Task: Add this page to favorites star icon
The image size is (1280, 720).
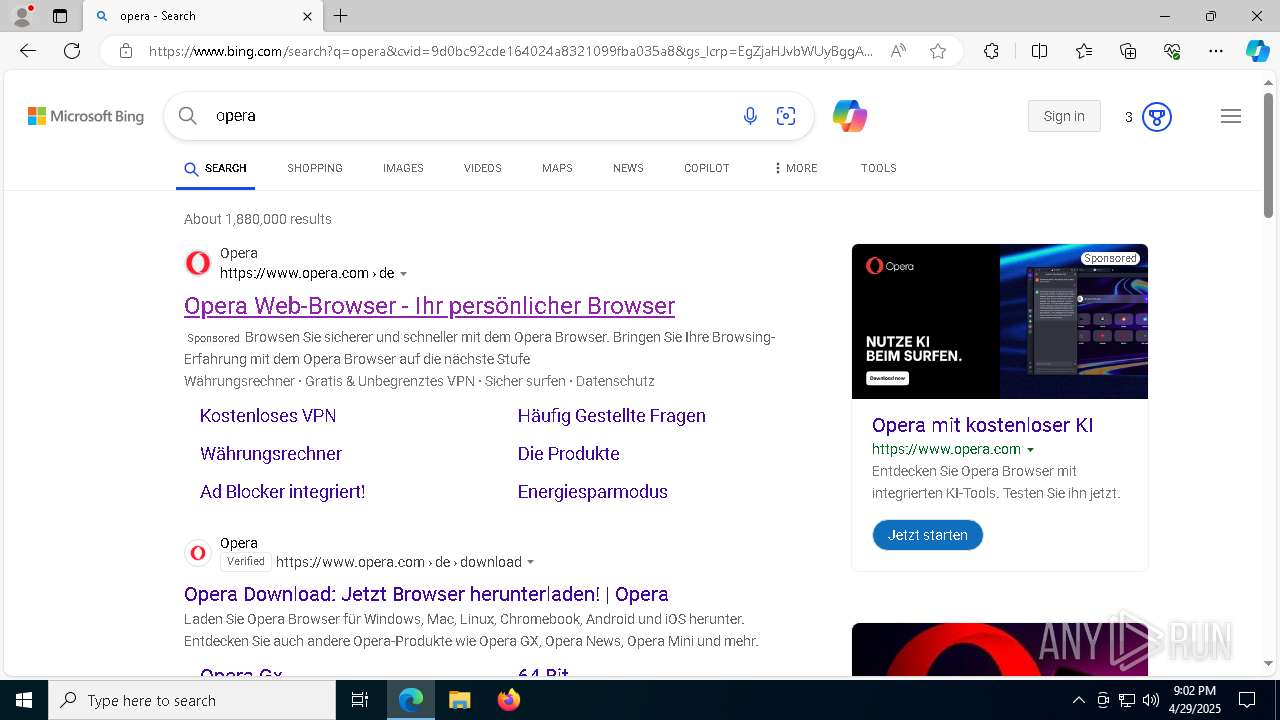Action: pyautogui.click(x=938, y=51)
